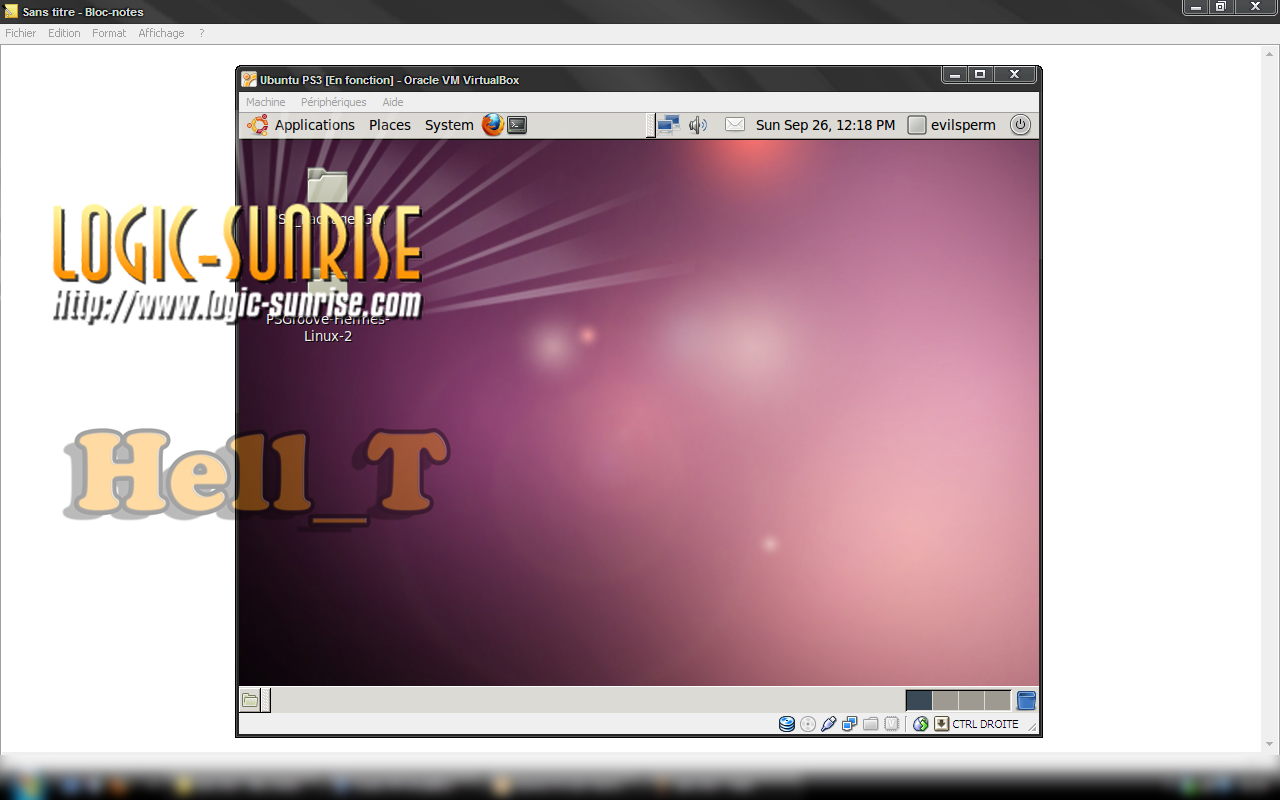Close the VirtualBox Ubuntu PS3 window

(1015, 74)
